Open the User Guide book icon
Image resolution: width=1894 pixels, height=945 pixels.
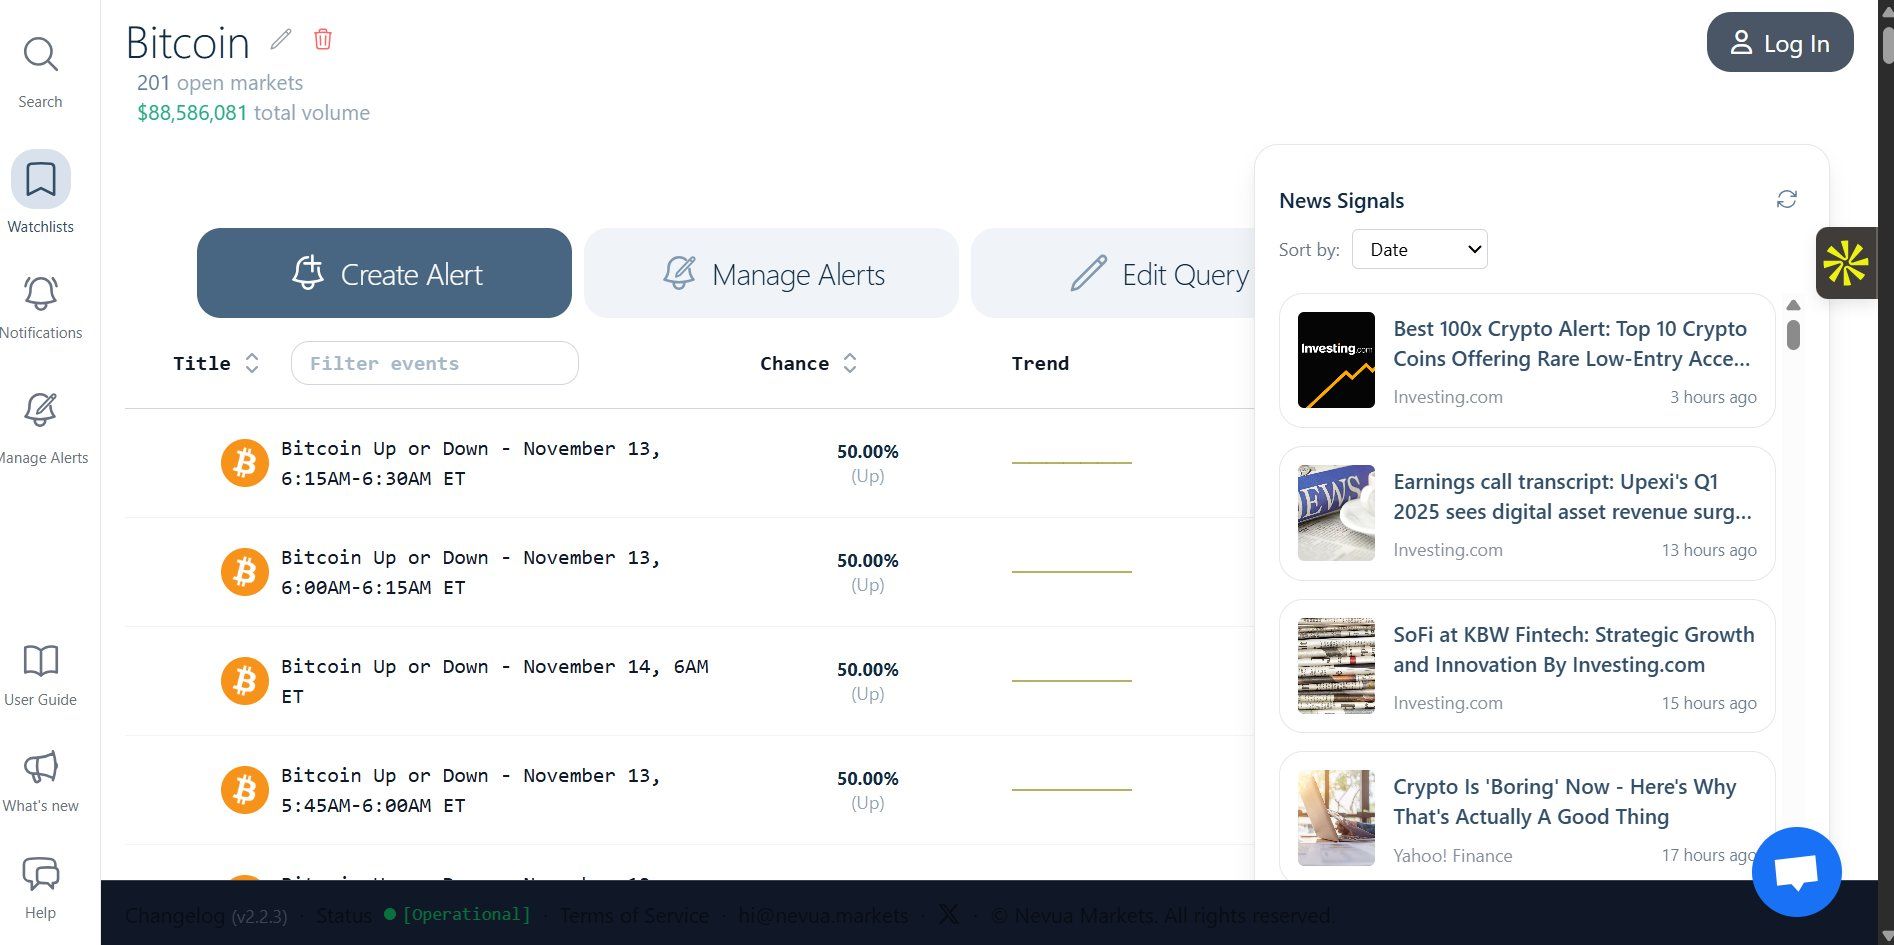pos(41,661)
